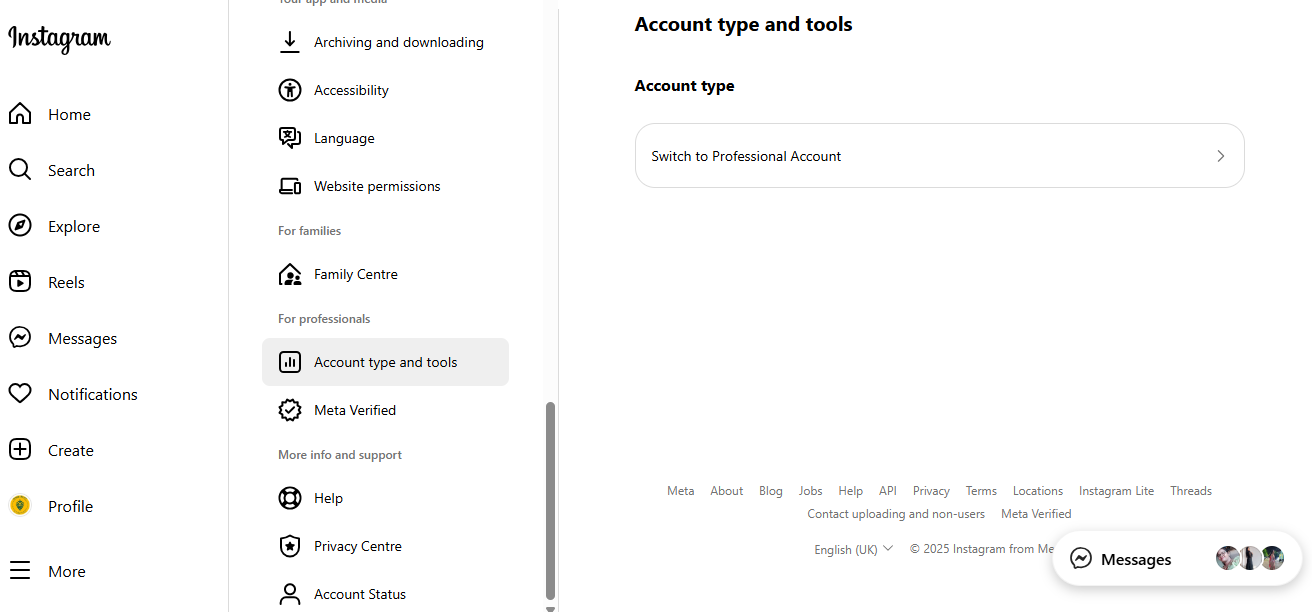Click the Meta Verified badge icon
The image size is (1312, 612).
[x=290, y=410]
